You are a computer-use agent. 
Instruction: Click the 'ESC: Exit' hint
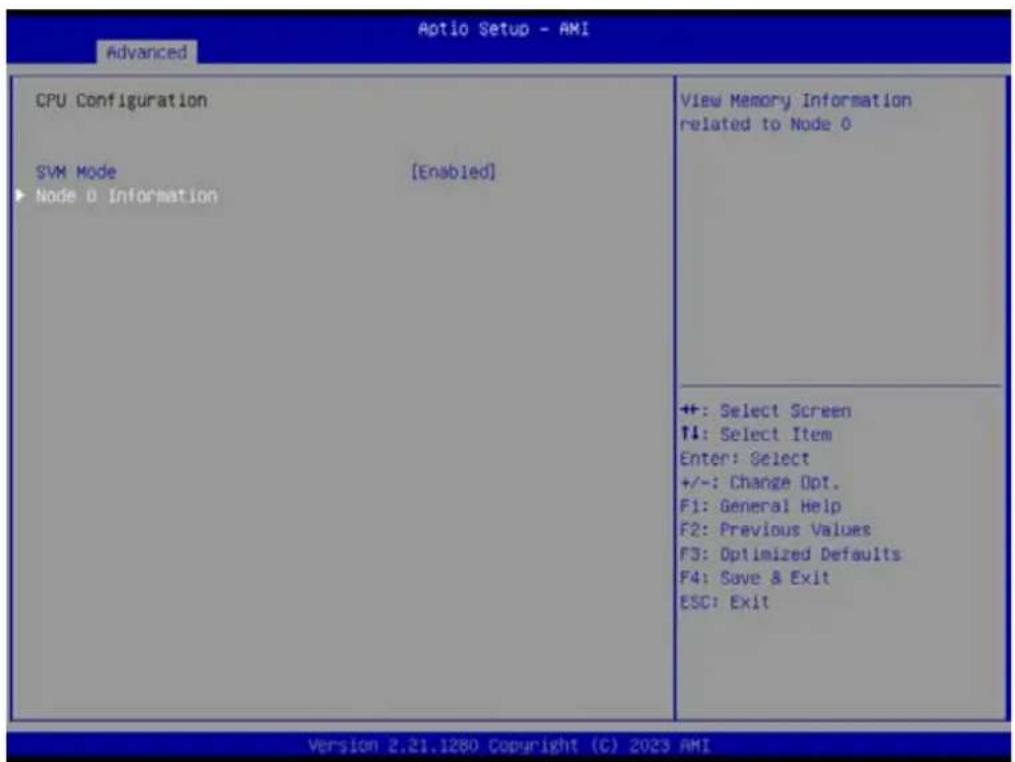click(725, 602)
